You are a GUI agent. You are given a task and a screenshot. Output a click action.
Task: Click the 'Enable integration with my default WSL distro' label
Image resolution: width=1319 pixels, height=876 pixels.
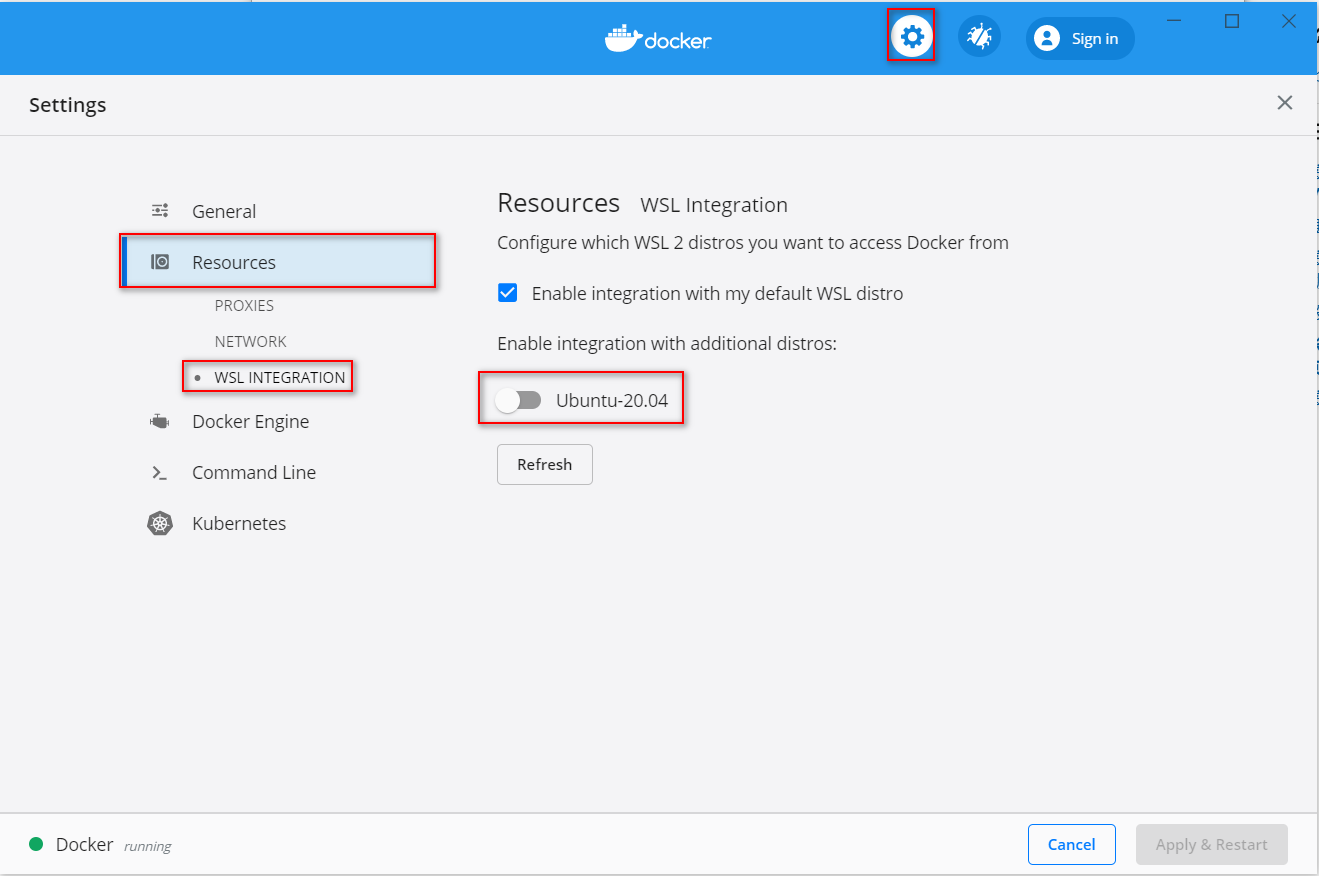click(717, 294)
